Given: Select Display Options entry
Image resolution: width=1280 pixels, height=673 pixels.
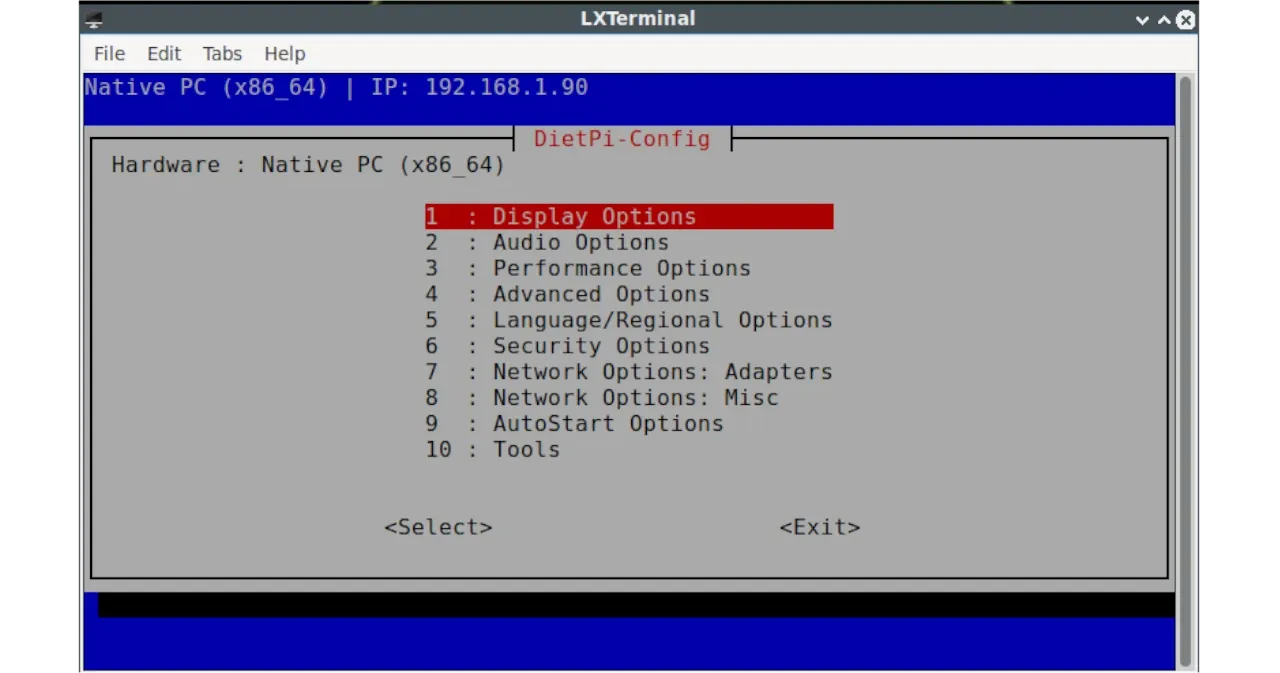Looking at the screenshot, I should click(594, 217).
